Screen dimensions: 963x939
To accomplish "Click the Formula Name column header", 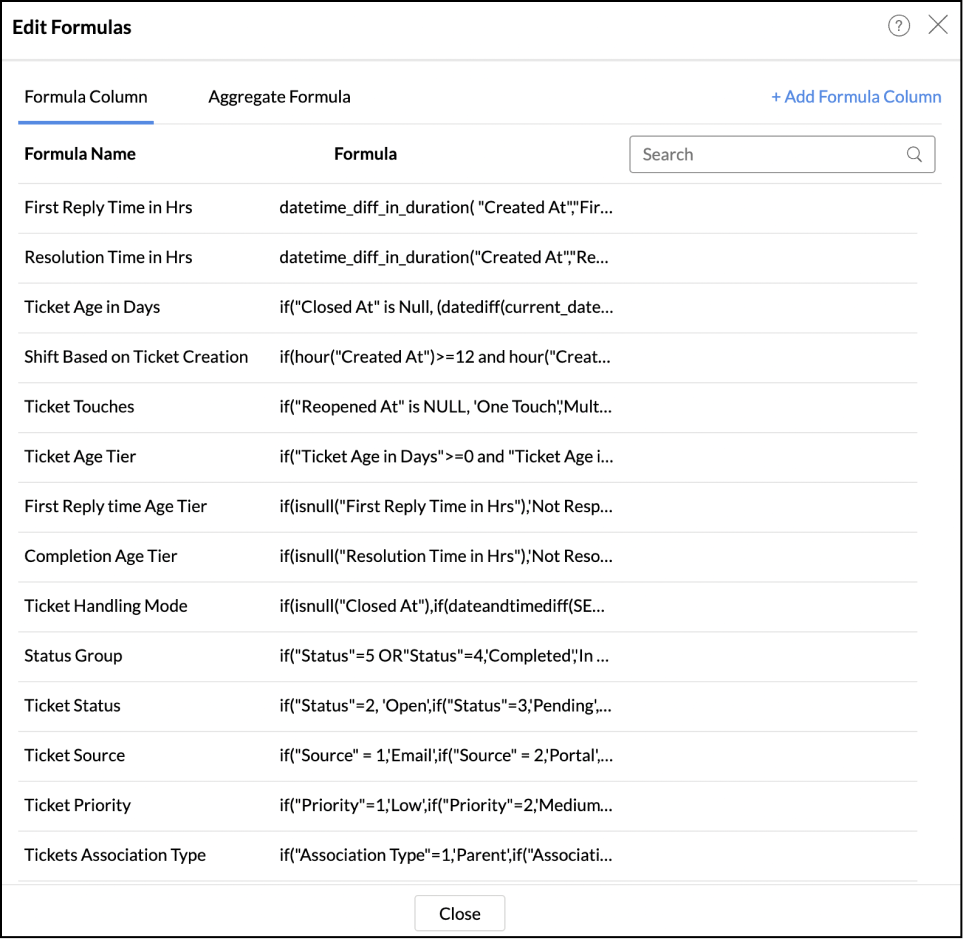I will tap(80, 154).
